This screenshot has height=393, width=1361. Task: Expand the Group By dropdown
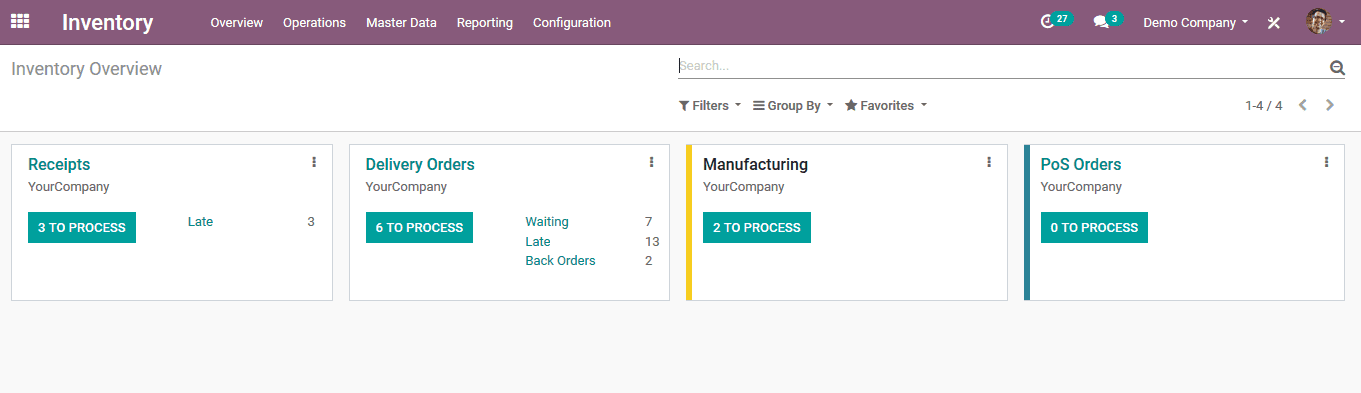point(793,105)
